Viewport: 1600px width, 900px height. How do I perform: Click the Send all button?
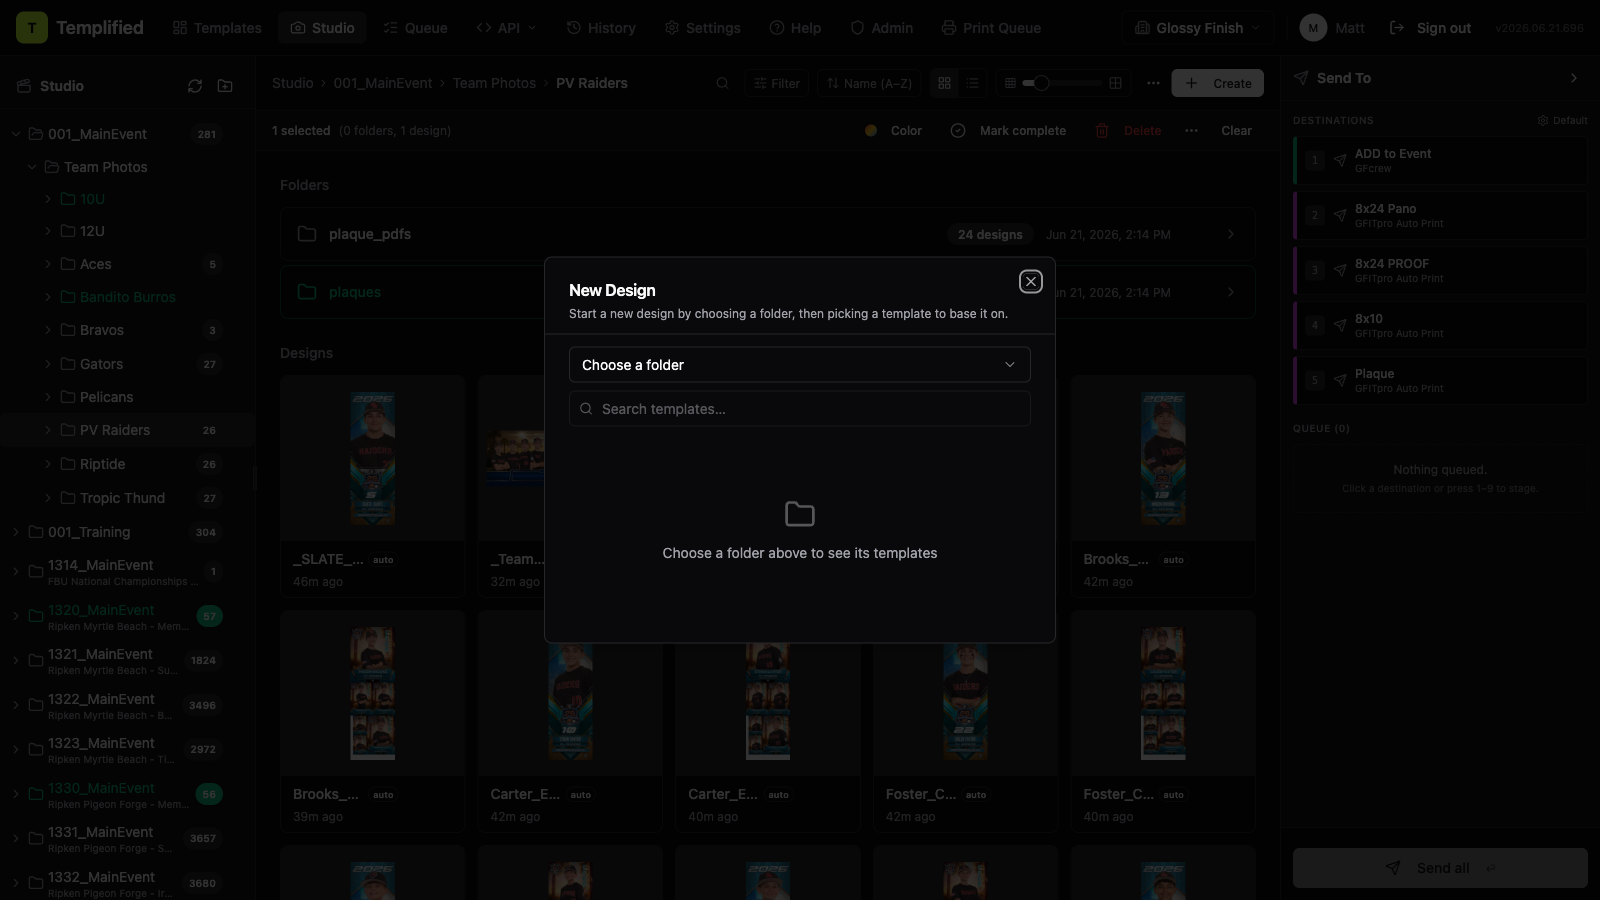pos(1440,868)
